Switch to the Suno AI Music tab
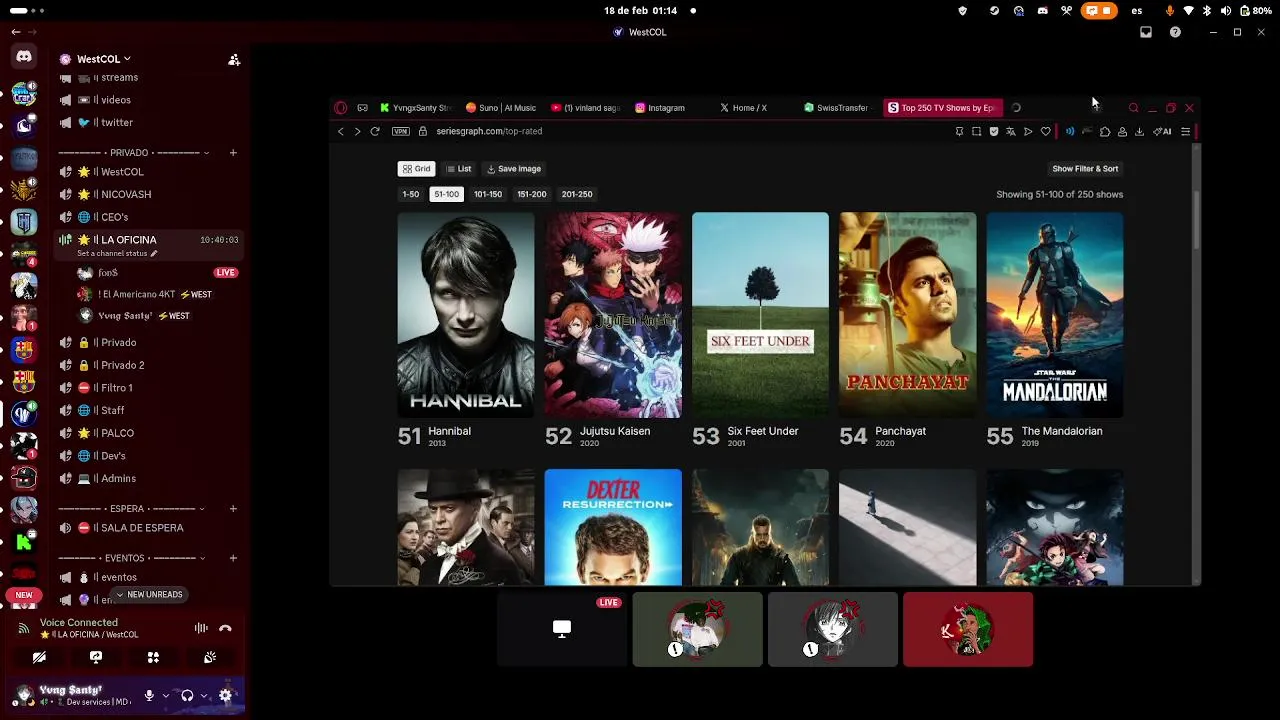This screenshot has height=720, width=1280. pyautogui.click(x=501, y=108)
